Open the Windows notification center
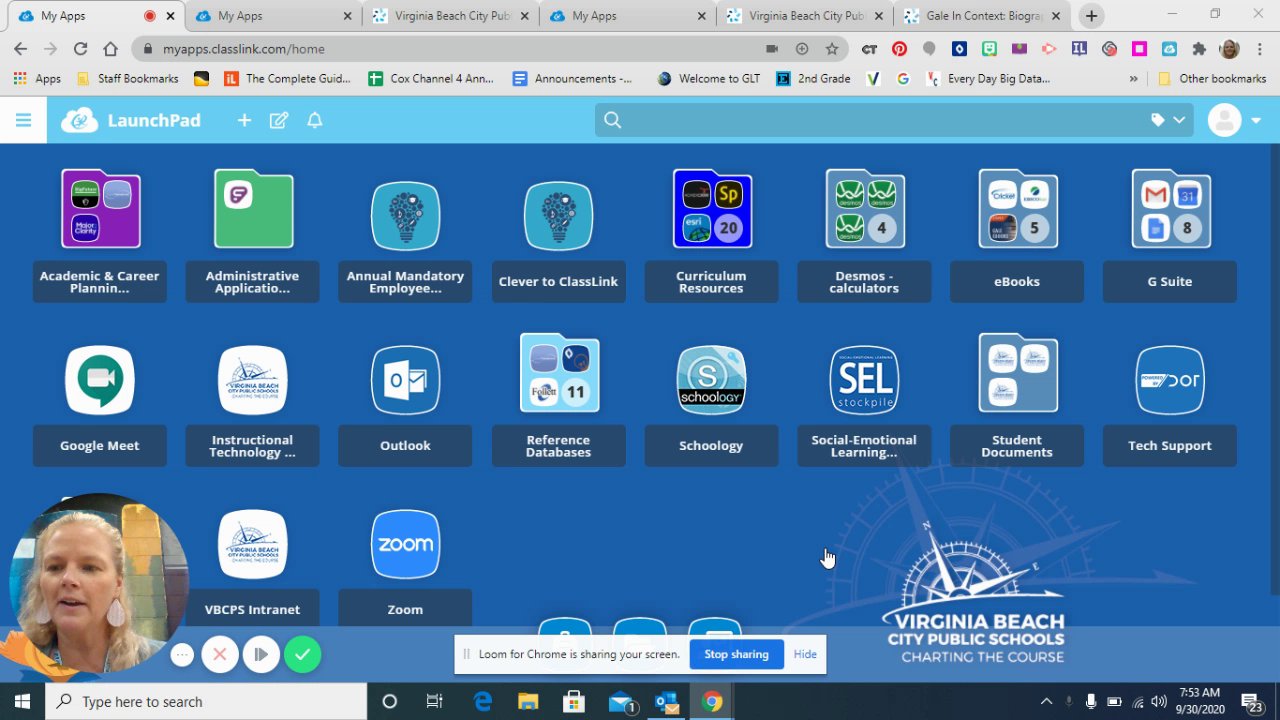The height and width of the screenshot is (720, 1280). [x=1251, y=701]
